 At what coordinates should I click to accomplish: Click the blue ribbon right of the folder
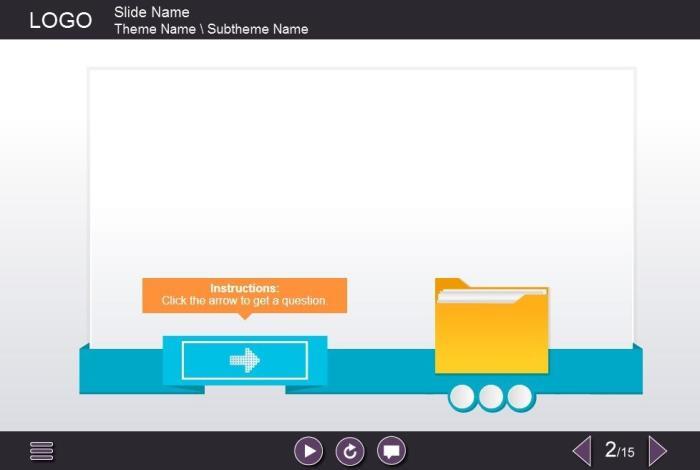[x=595, y=370]
